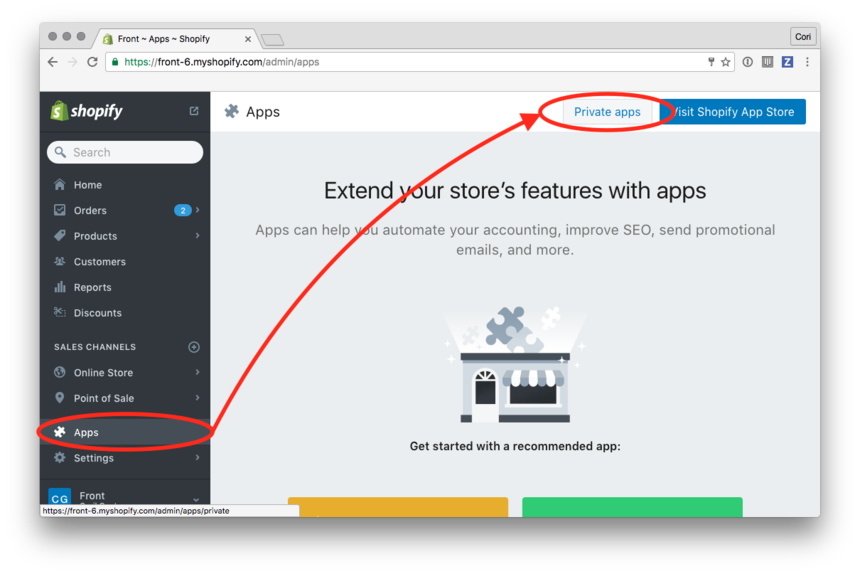Open the Front account dropdown arrow
Screen dimensions: 860x574
(x=196, y=499)
